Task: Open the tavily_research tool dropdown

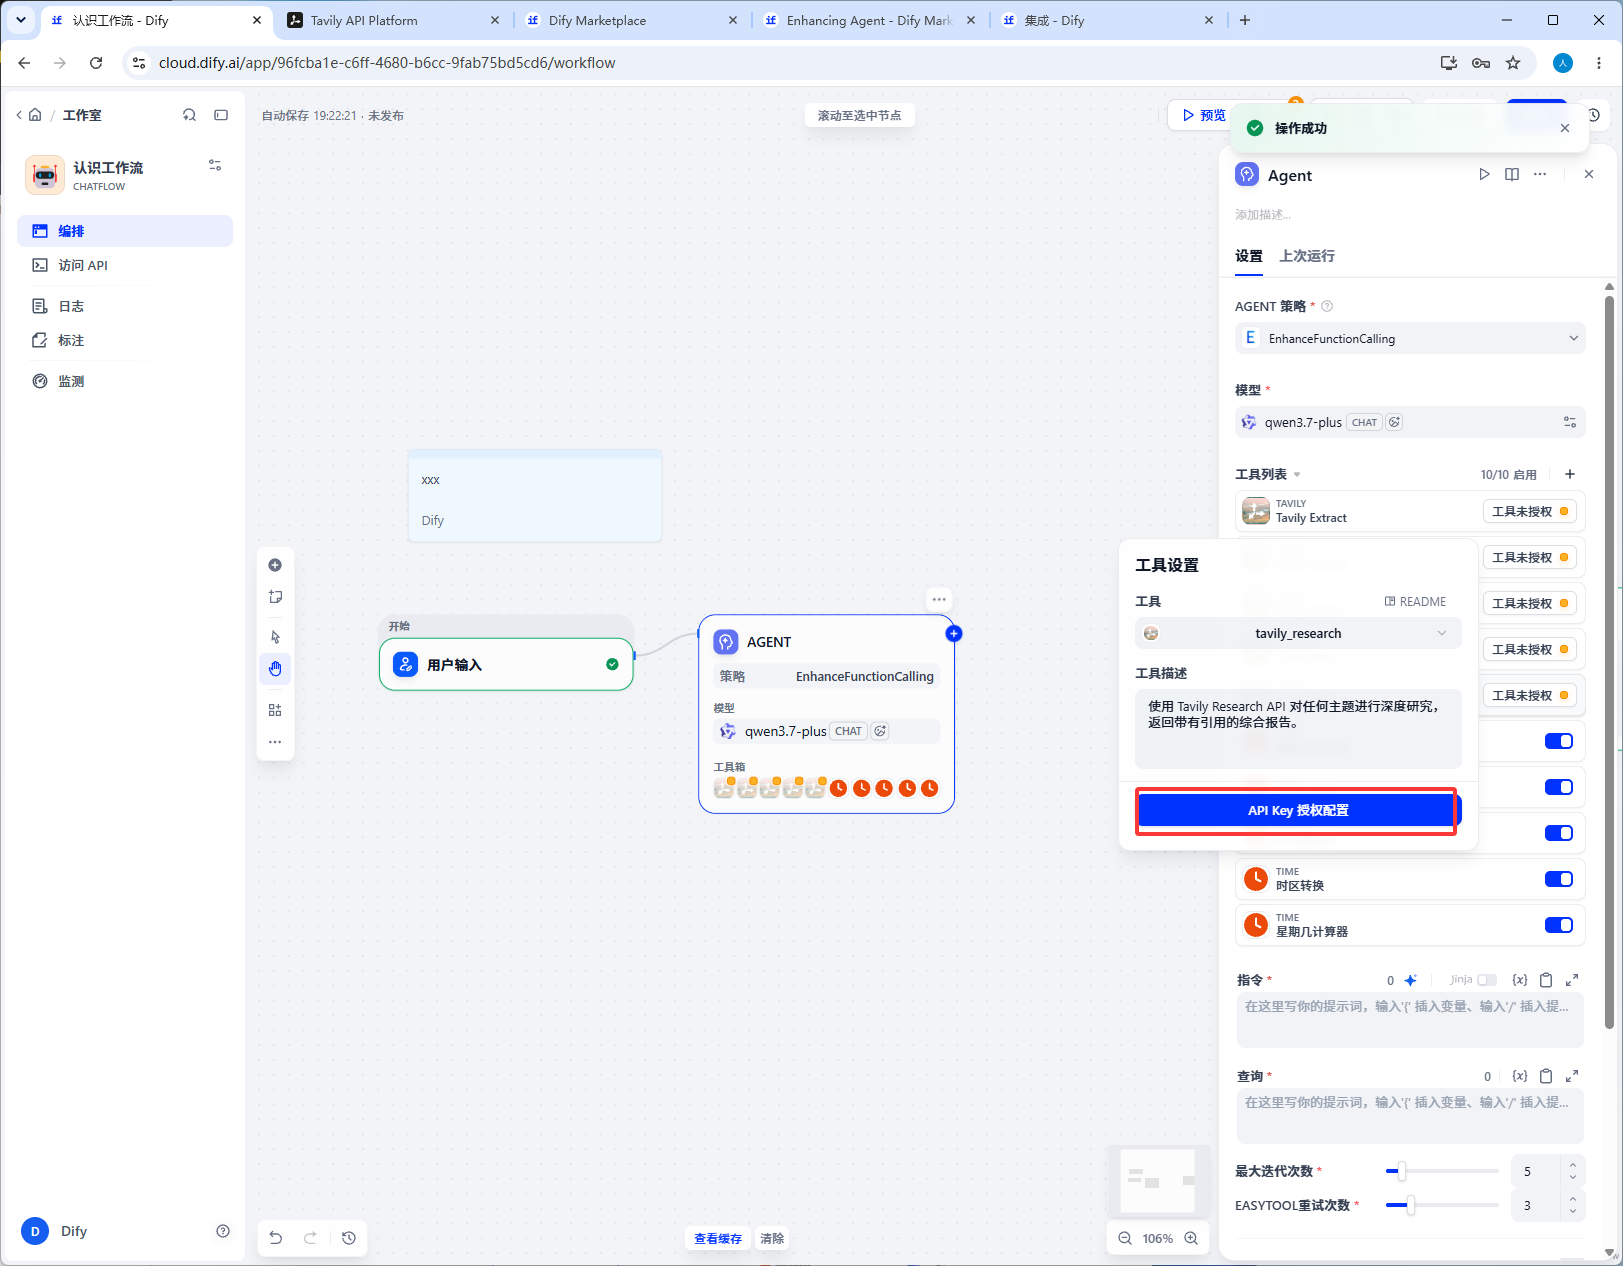Action: [x=1298, y=633]
